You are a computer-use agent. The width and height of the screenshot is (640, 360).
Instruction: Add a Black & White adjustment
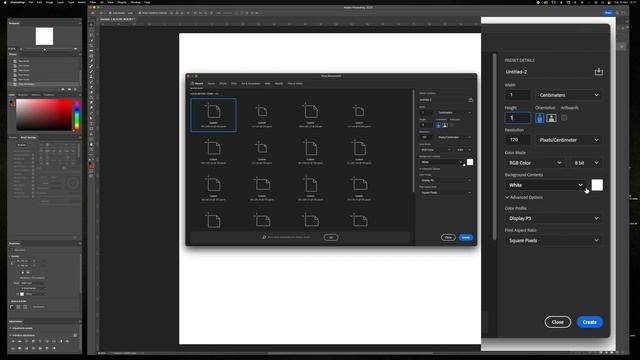pyautogui.click(x=61, y=341)
